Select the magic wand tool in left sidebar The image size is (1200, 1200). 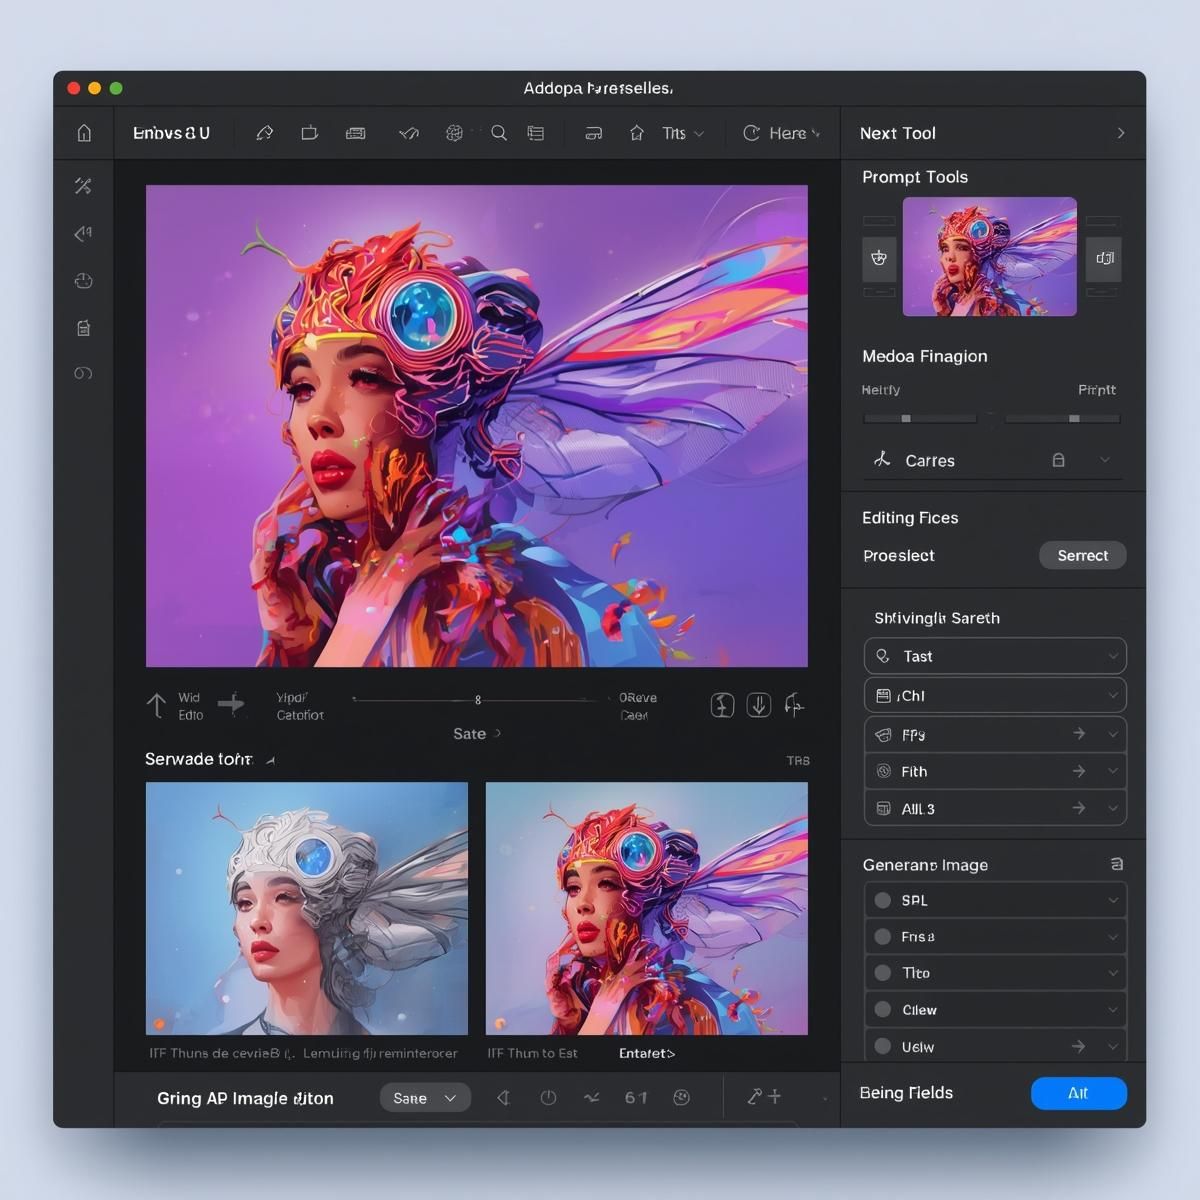pyautogui.click(x=83, y=186)
